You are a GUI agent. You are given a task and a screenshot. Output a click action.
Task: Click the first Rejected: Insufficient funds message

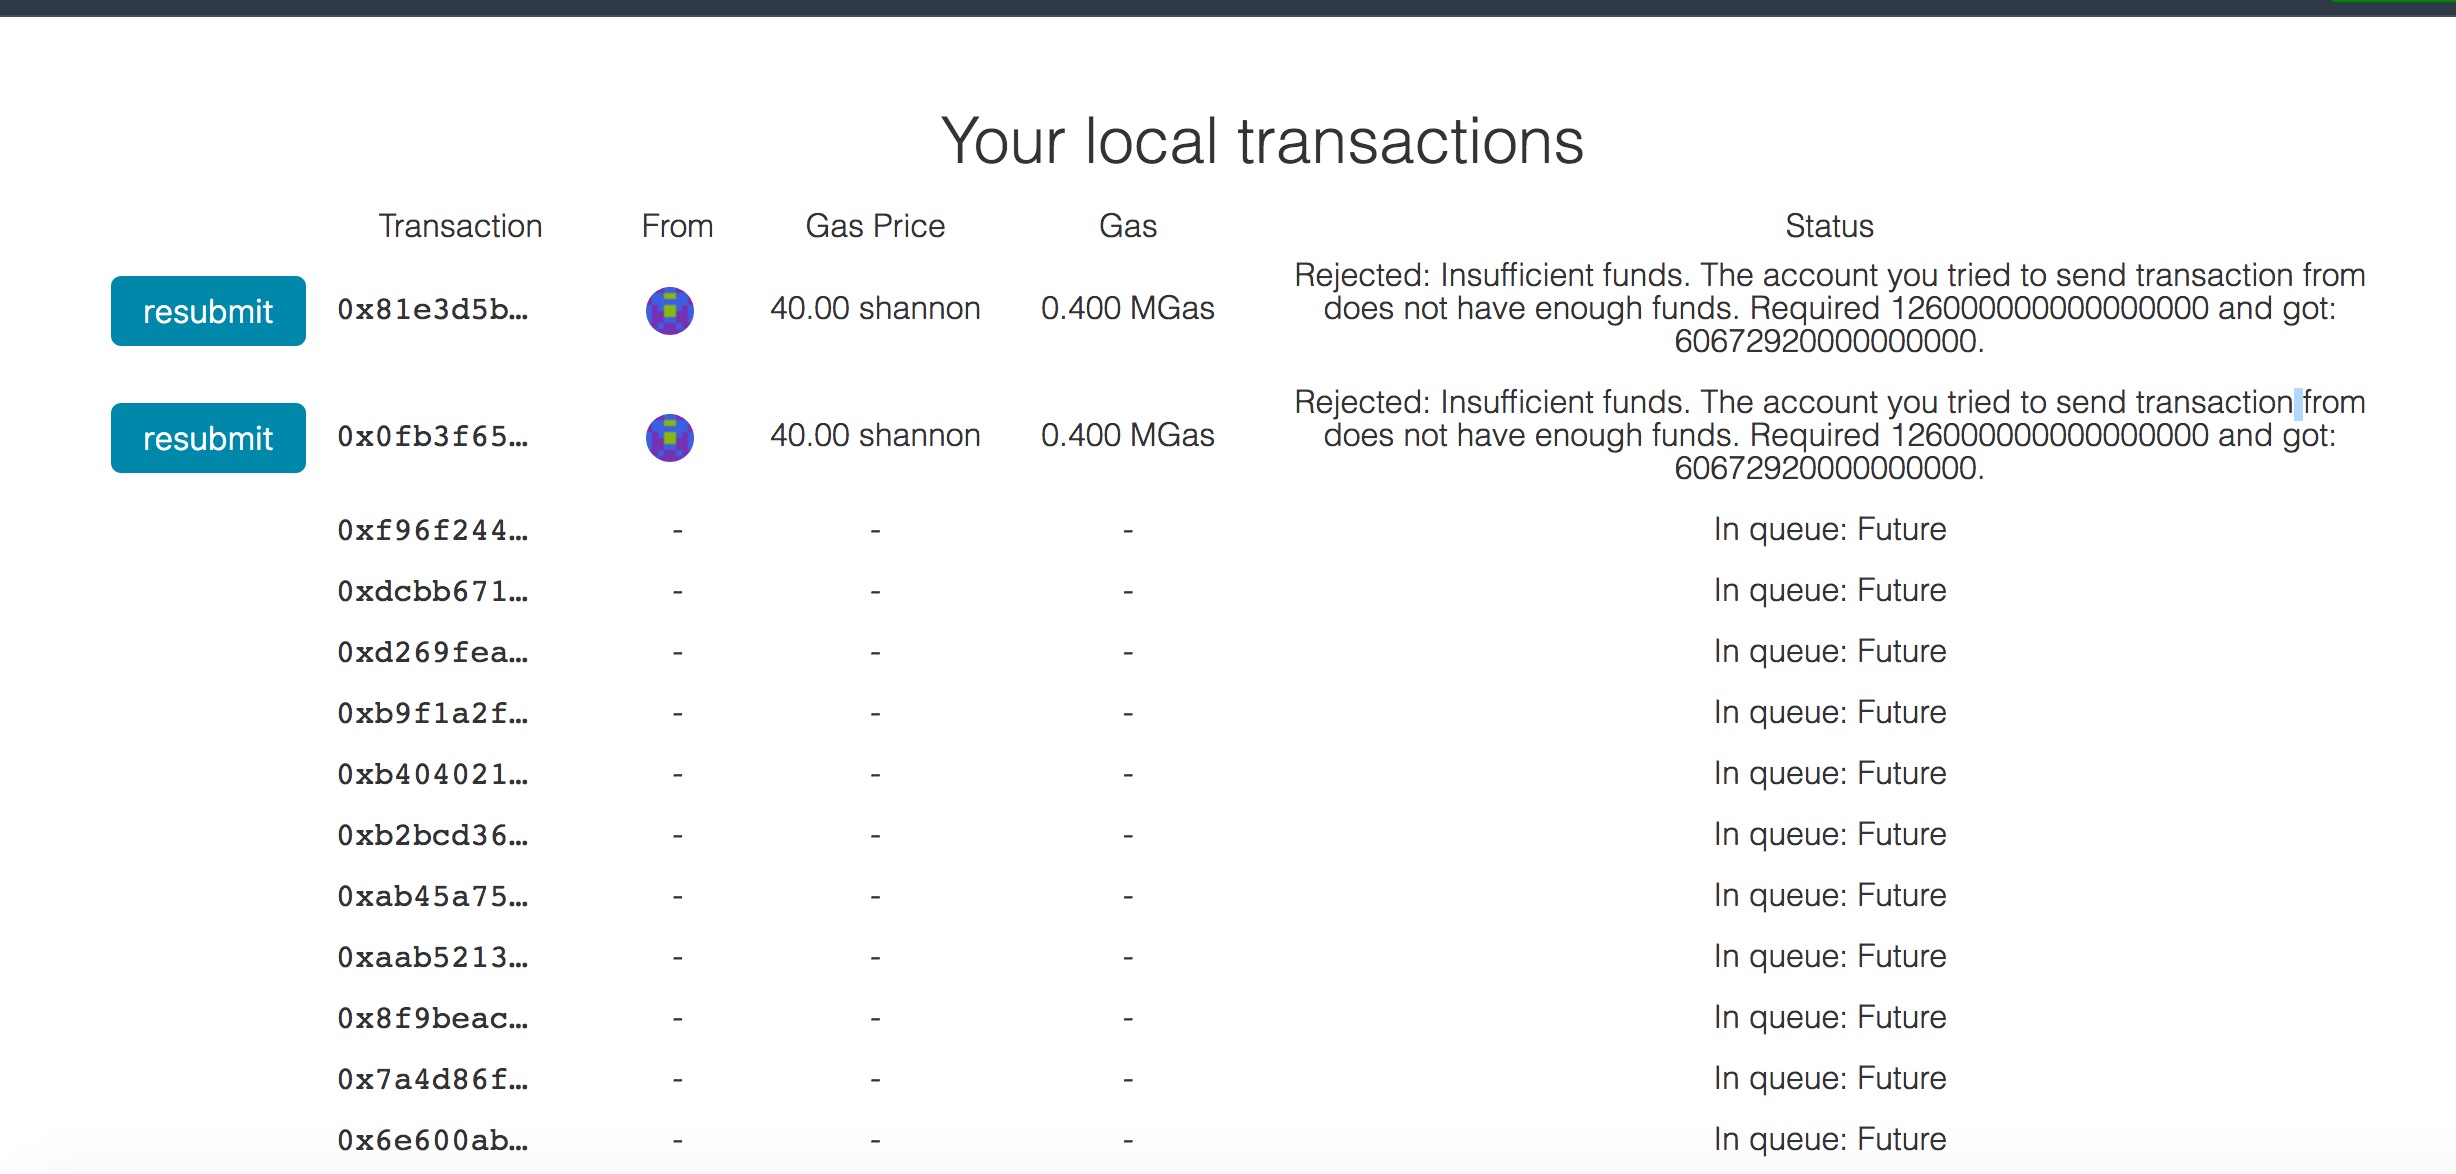(x=1829, y=308)
